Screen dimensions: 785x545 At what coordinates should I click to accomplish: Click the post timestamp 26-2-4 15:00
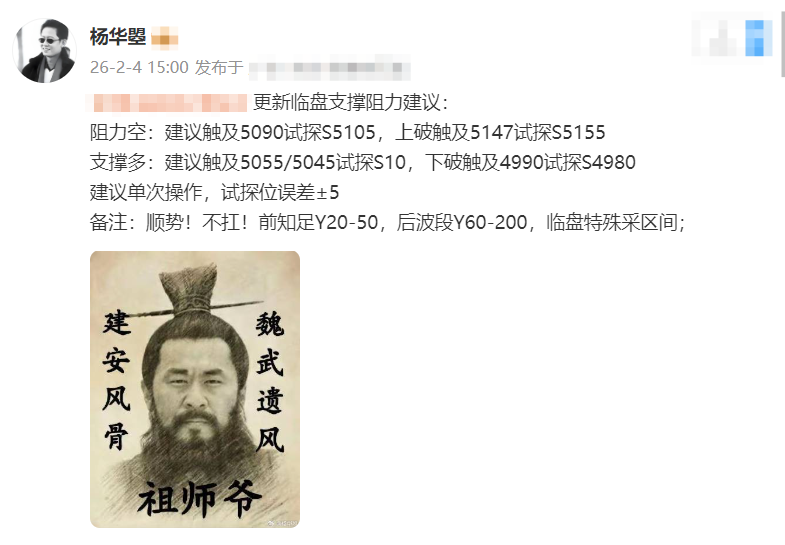click(139, 67)
